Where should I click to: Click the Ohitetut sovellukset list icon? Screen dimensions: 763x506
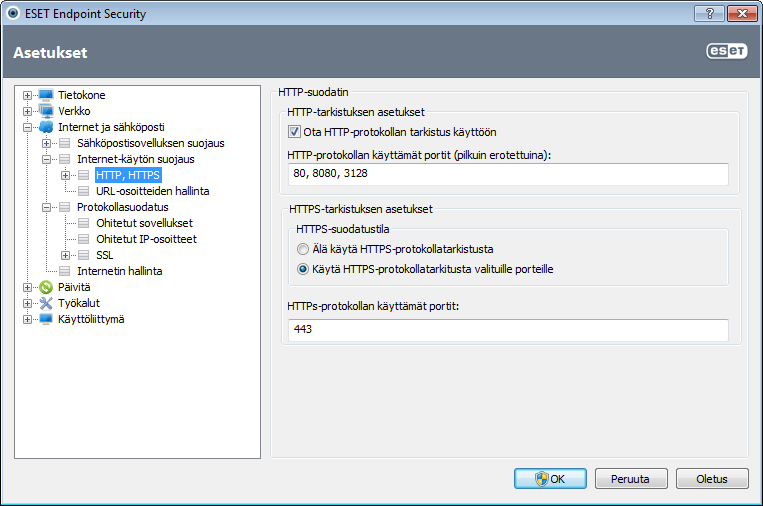84,223
